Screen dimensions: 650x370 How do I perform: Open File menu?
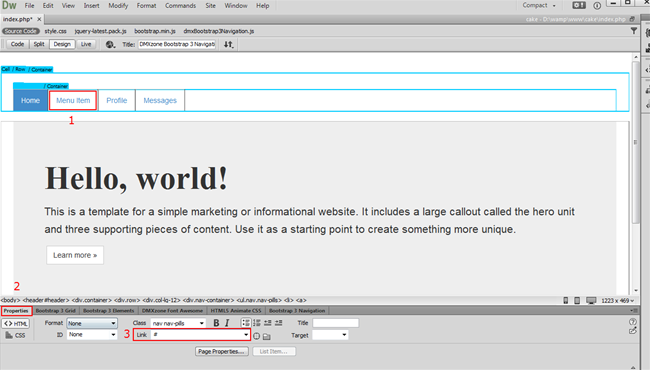(x=29, y=5)
